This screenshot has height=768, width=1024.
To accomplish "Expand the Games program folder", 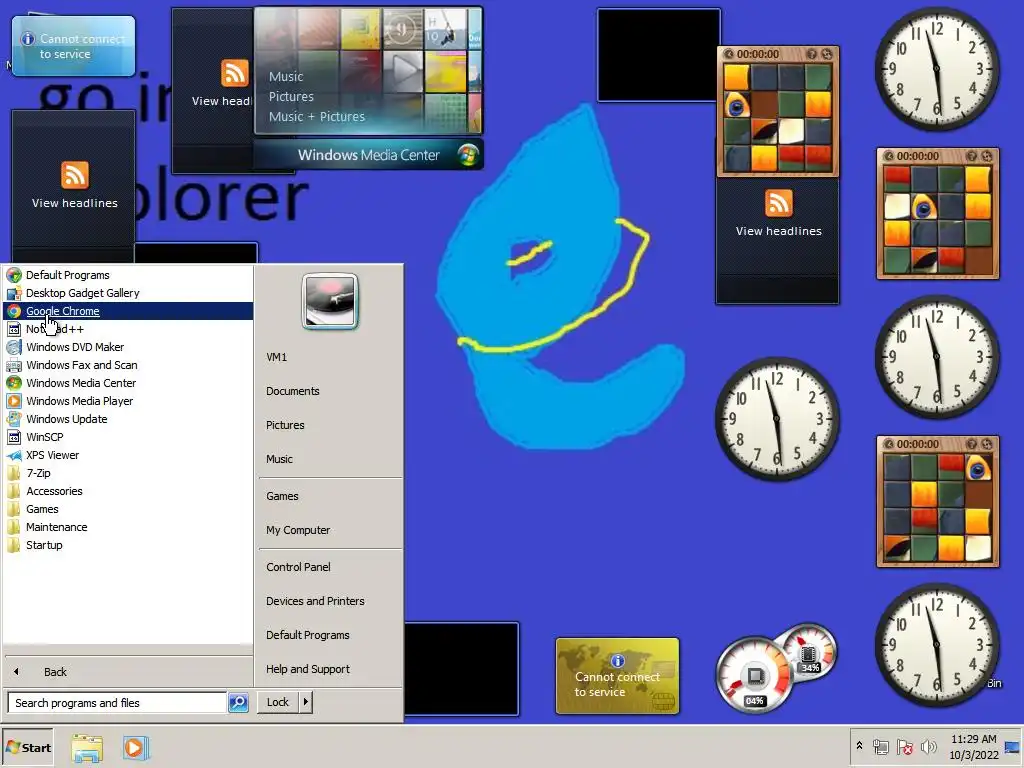I will 128,509.
